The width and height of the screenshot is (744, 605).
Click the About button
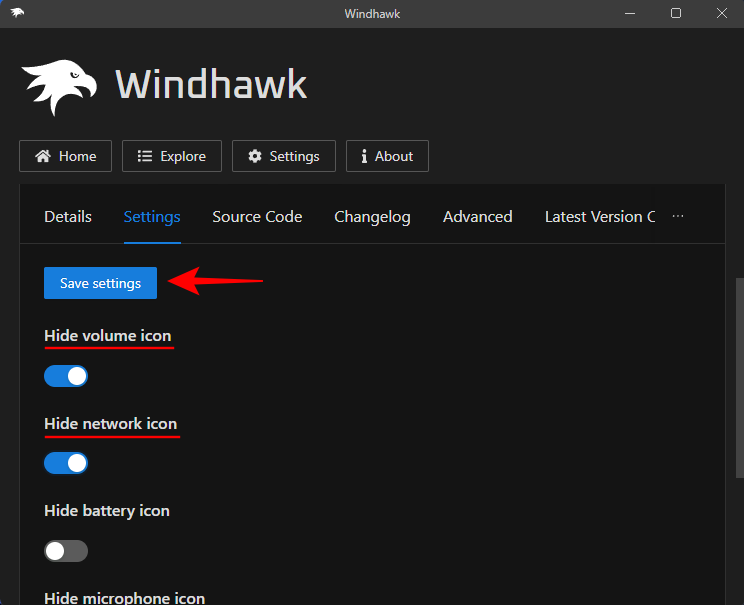point(387,156)
